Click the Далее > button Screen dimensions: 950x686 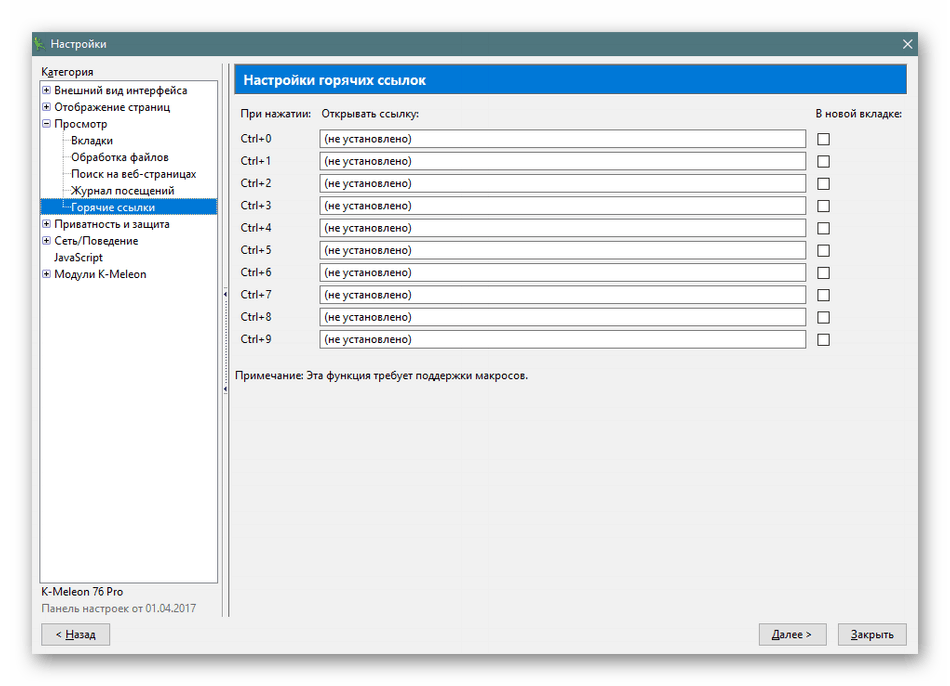[792, 634]
